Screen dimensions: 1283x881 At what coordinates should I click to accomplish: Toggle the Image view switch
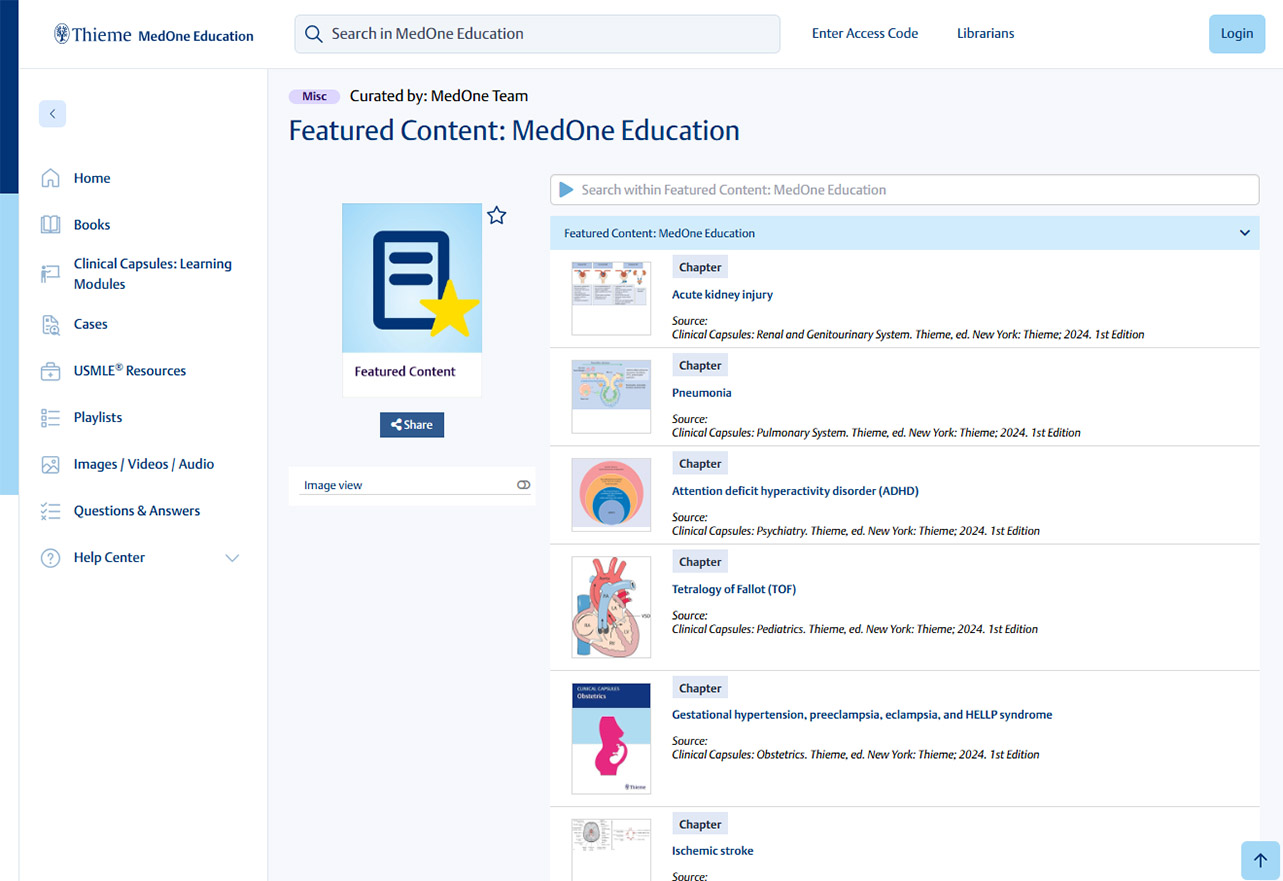523,485
